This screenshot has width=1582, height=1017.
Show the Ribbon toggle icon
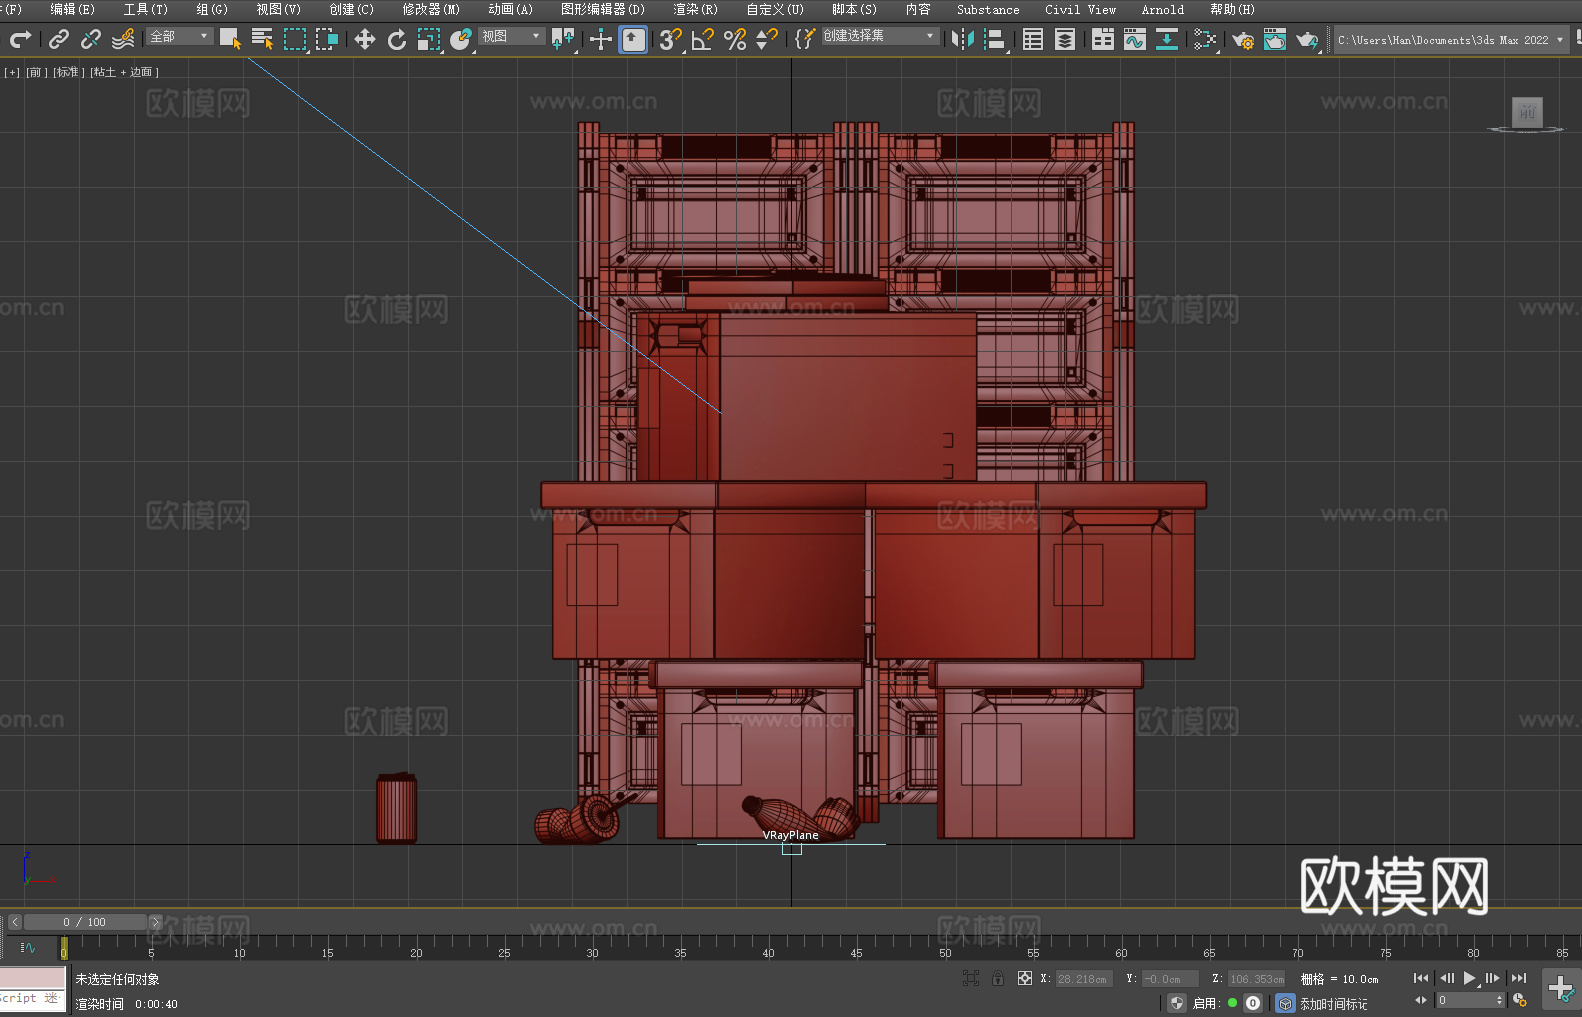1103,39
